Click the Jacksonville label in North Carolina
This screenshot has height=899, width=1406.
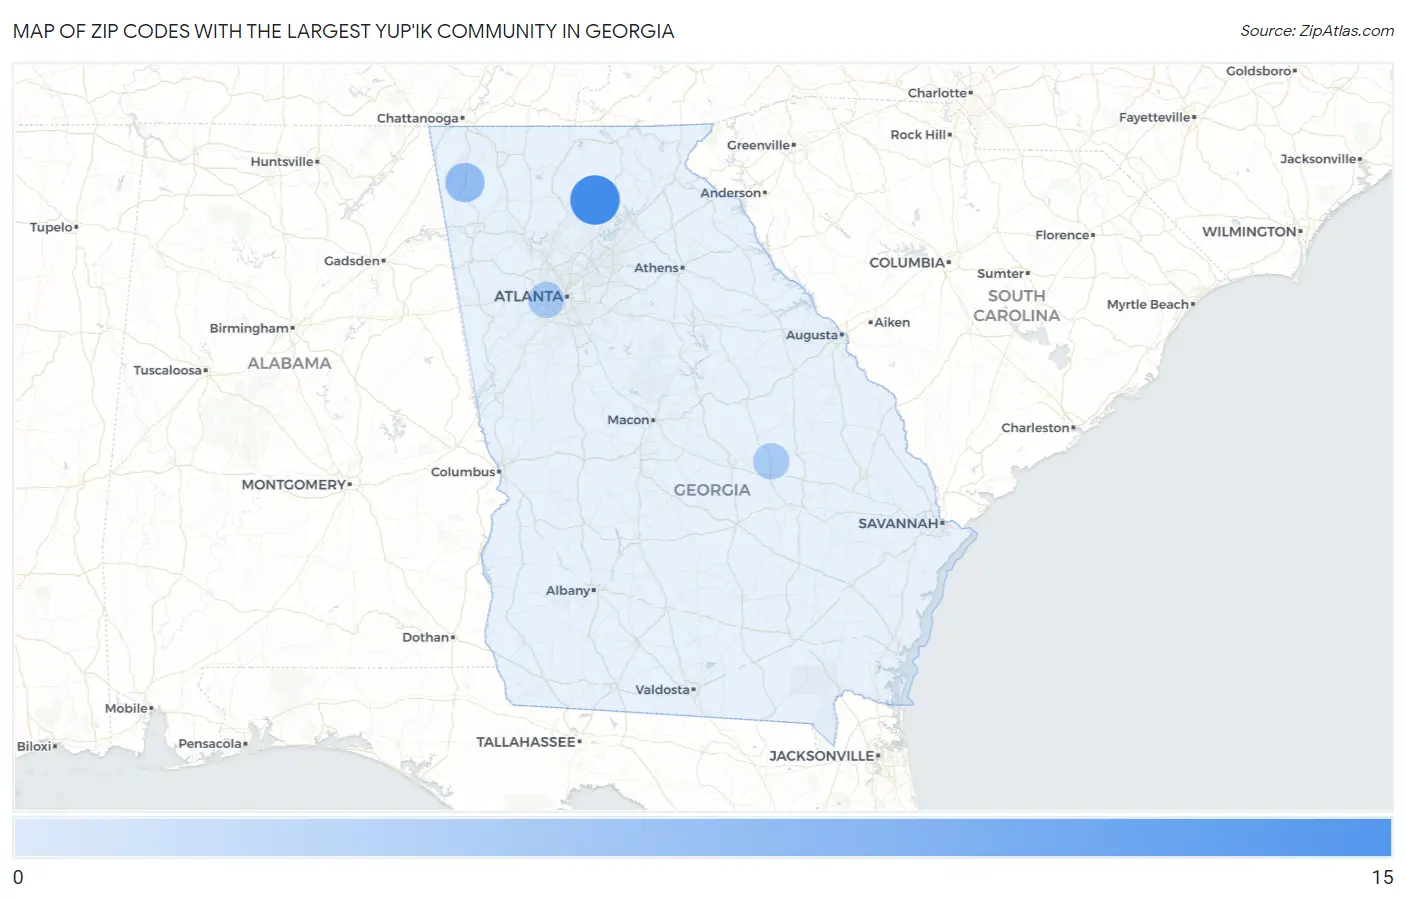(x=1318, y=160)
